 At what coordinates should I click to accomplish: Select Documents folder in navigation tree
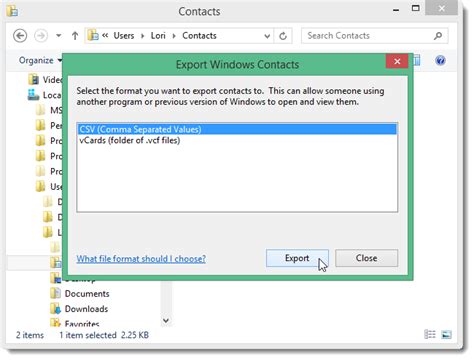(x=87, y=294)
